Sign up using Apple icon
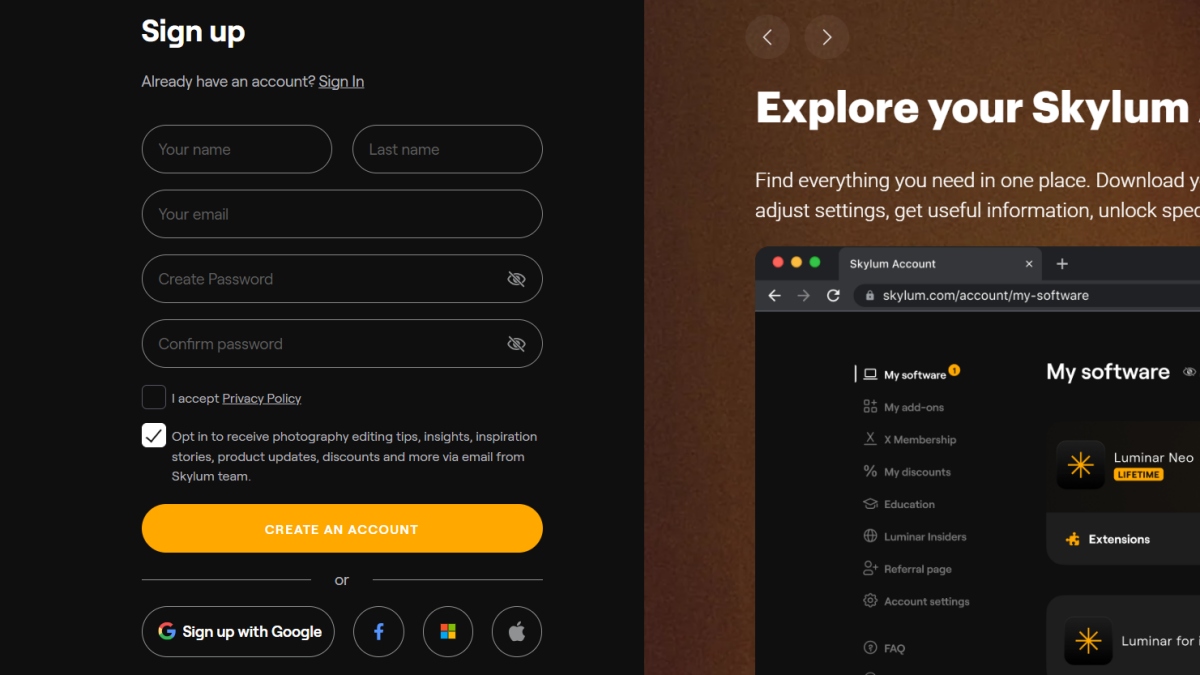 pyautogui.click(x=517, y=631)
